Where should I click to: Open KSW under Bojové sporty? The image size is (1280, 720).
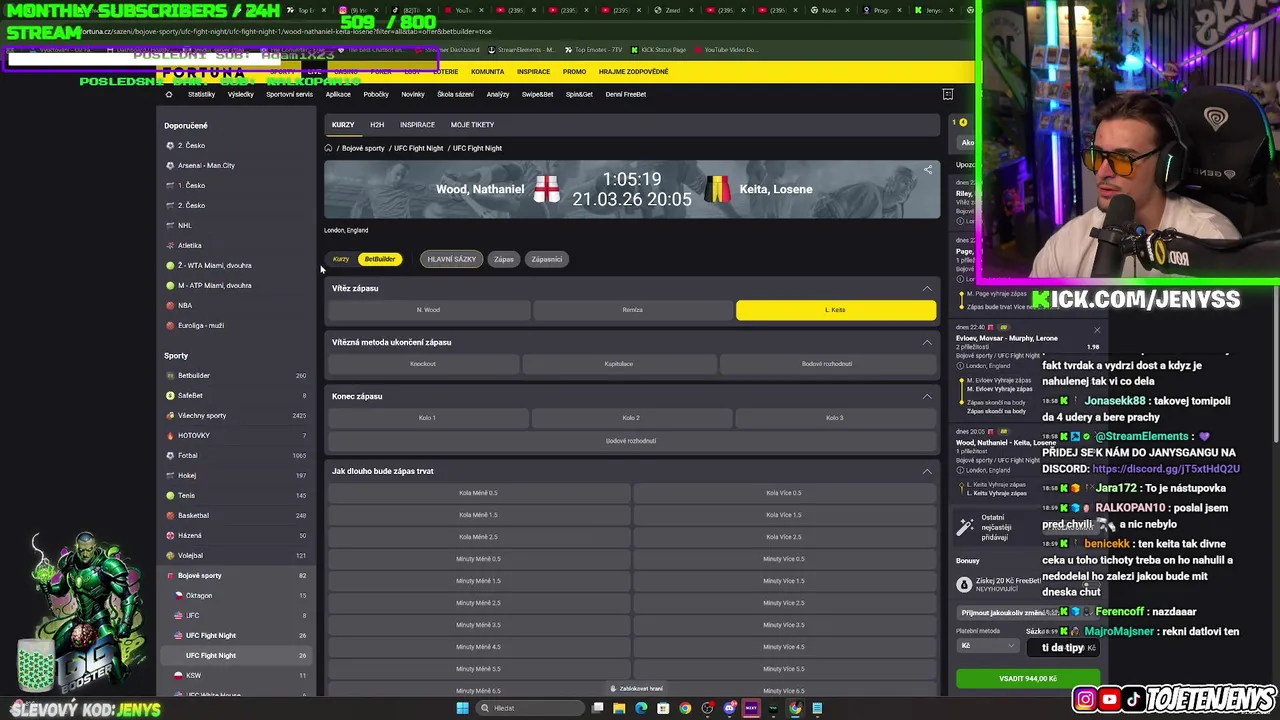[237, 675]
